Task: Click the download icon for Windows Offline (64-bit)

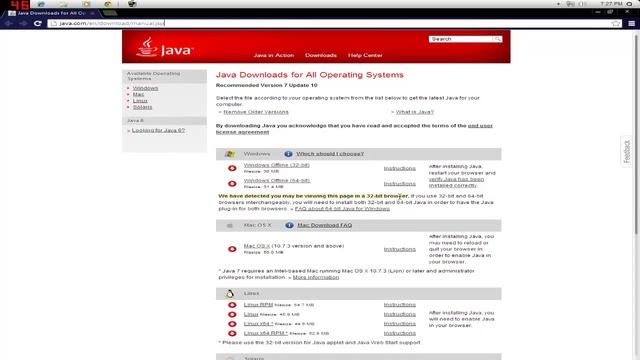Action: [x=232, y=184]
